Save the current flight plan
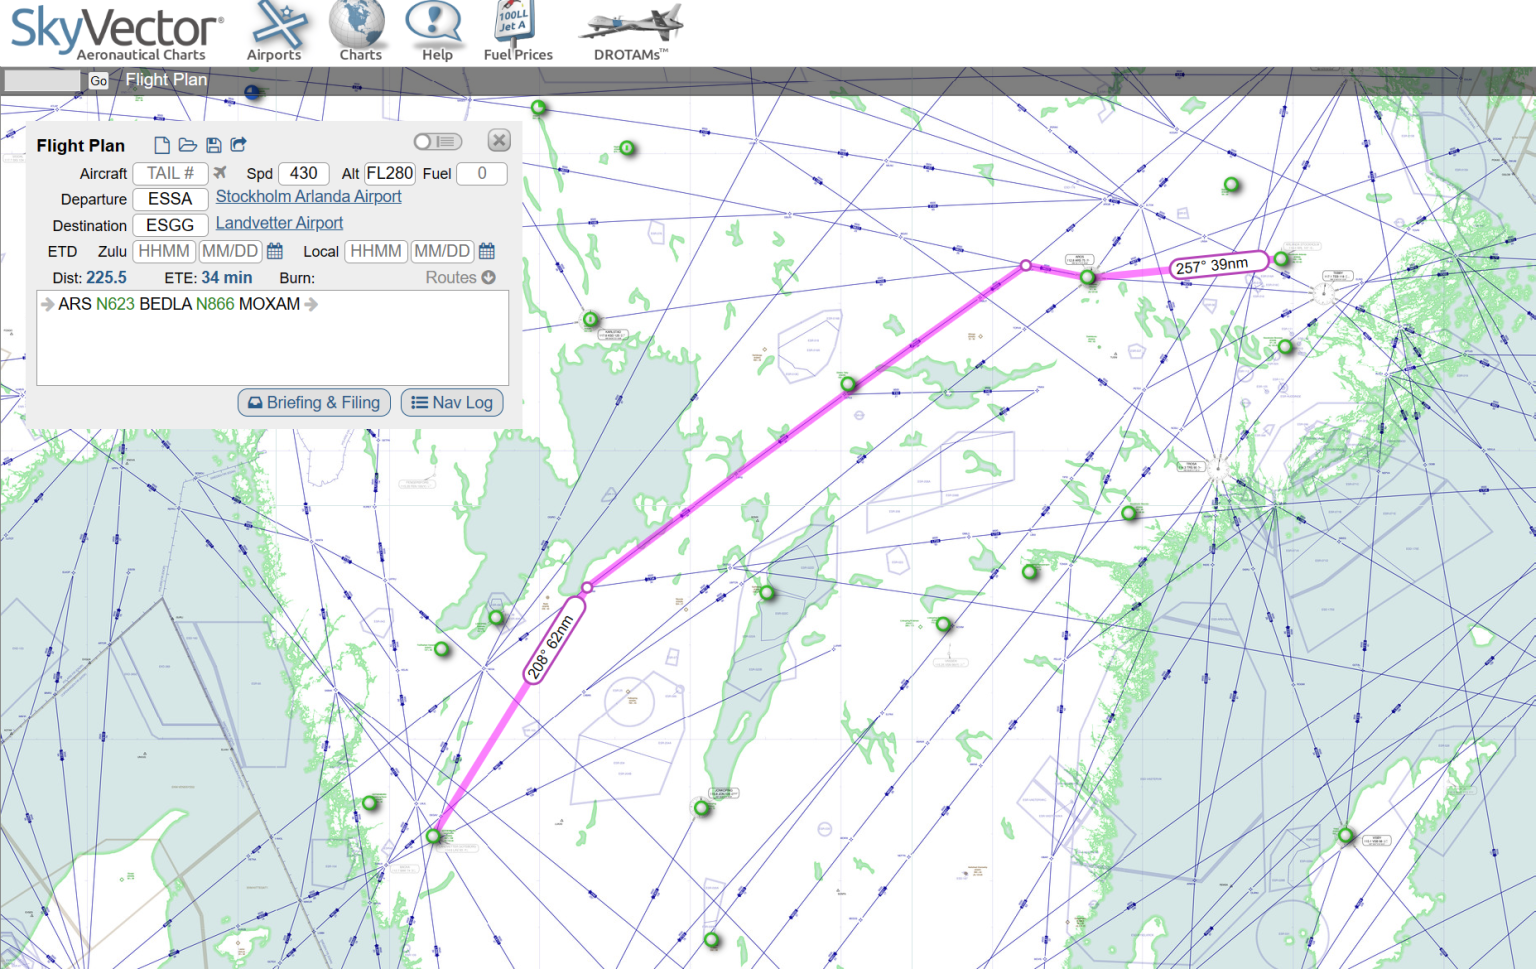The image size is (1536, 969). (213, 144)
